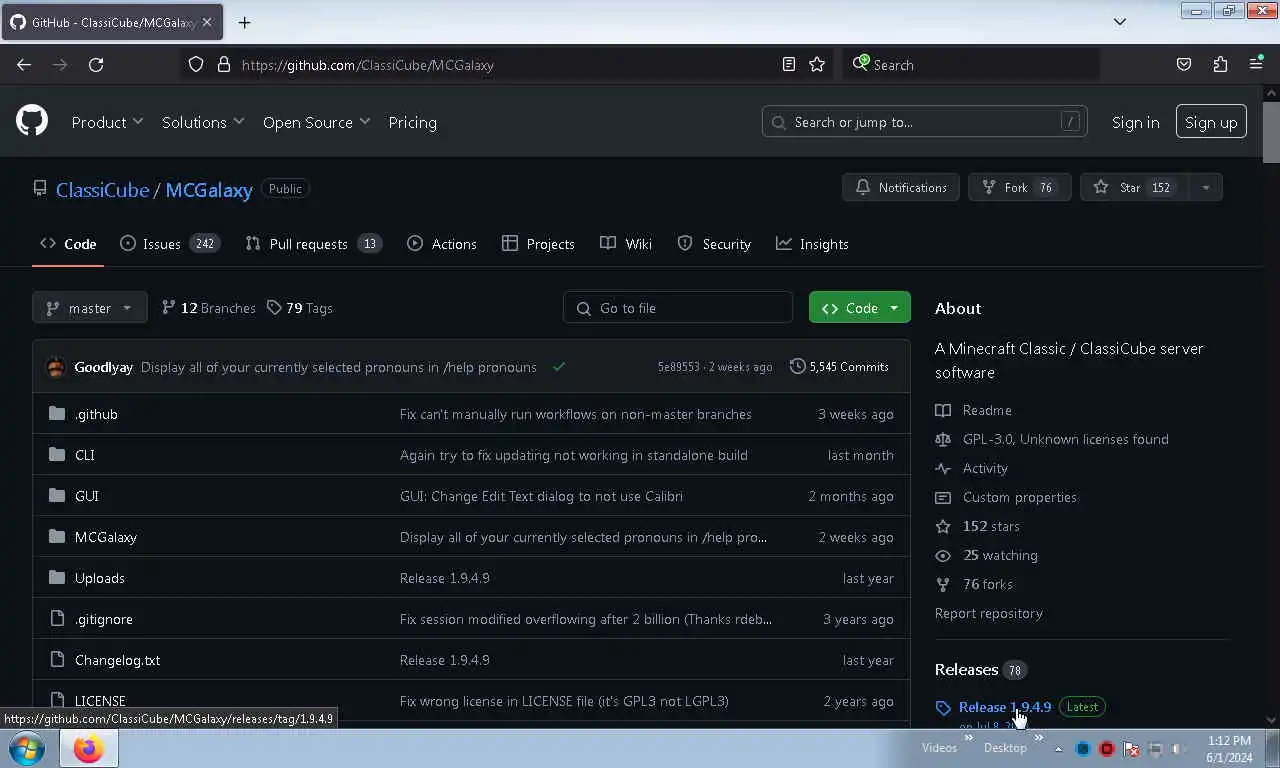Open Activity link
Viewport: 1280px width, 768px height.
click(984, 468)
